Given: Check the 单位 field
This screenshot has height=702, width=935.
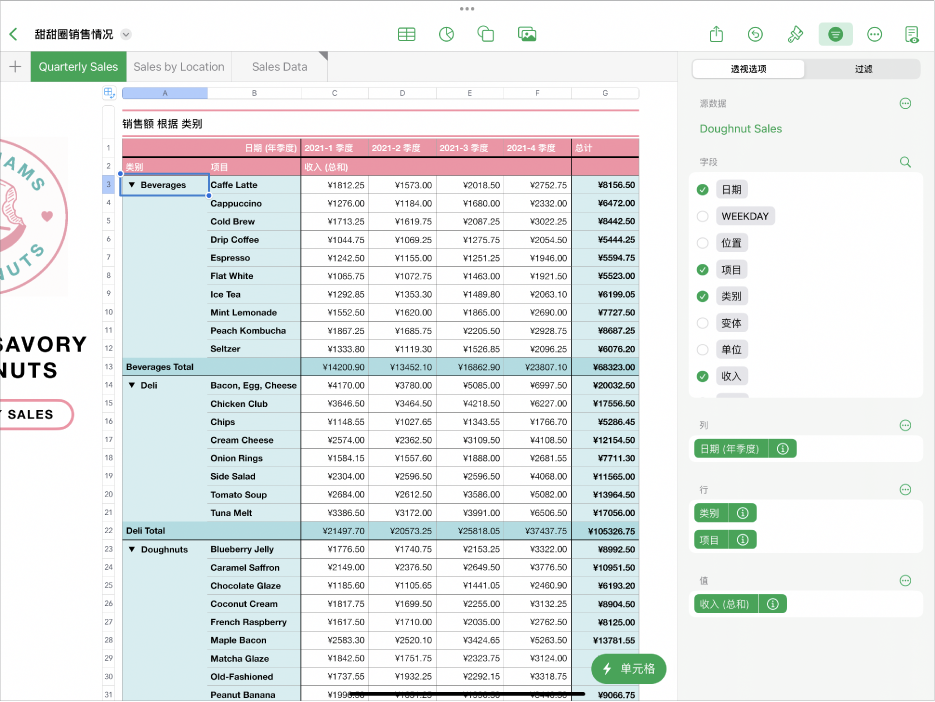Looking at the screenshot, I should (x=702, y=350).
